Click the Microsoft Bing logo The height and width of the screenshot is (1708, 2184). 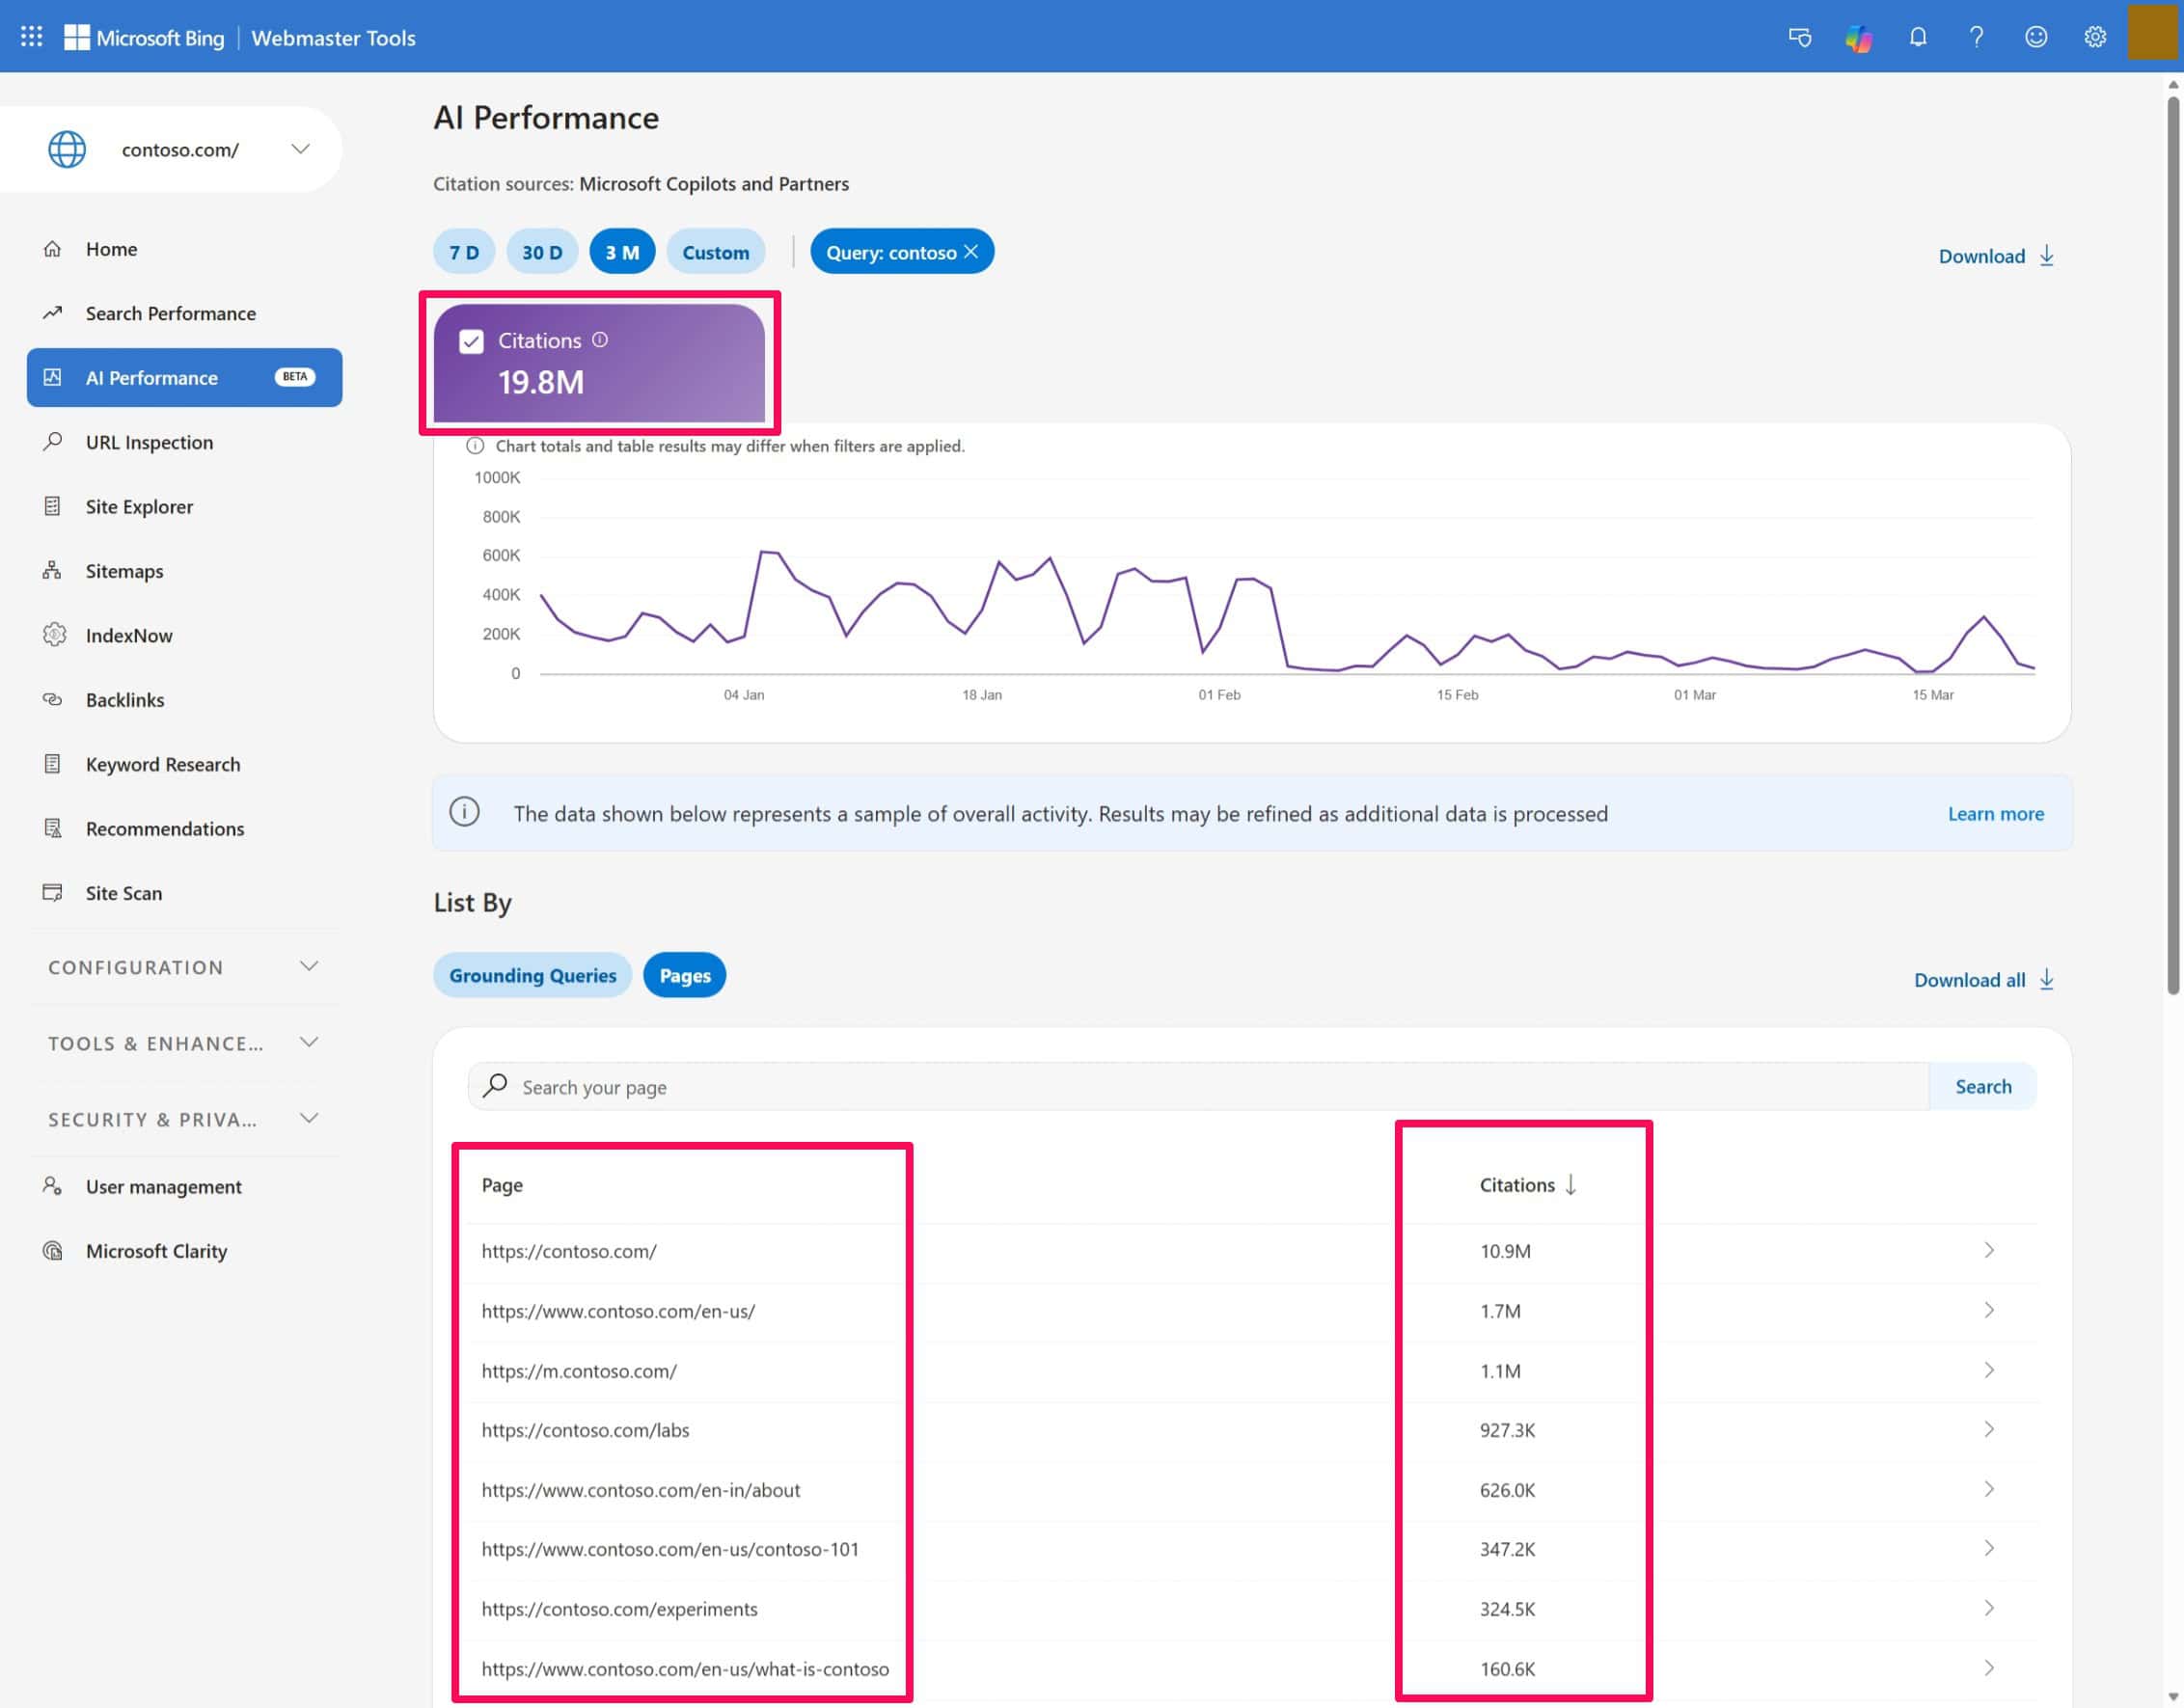144,38
